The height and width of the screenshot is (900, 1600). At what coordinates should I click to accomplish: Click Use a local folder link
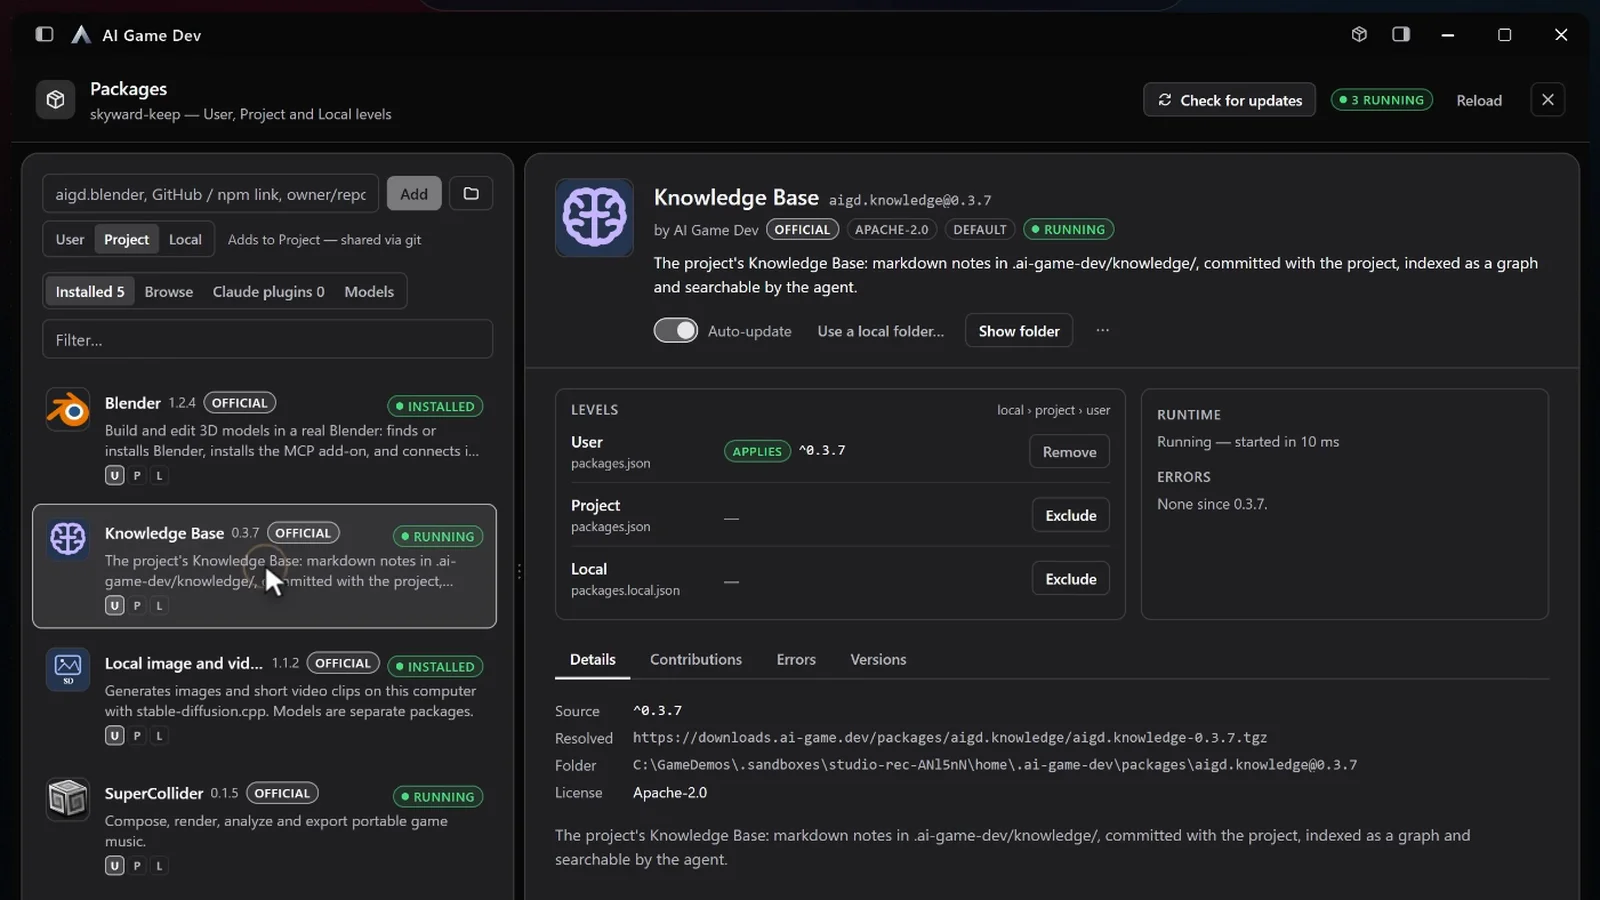pyautogui.click(x=880, y=331)
